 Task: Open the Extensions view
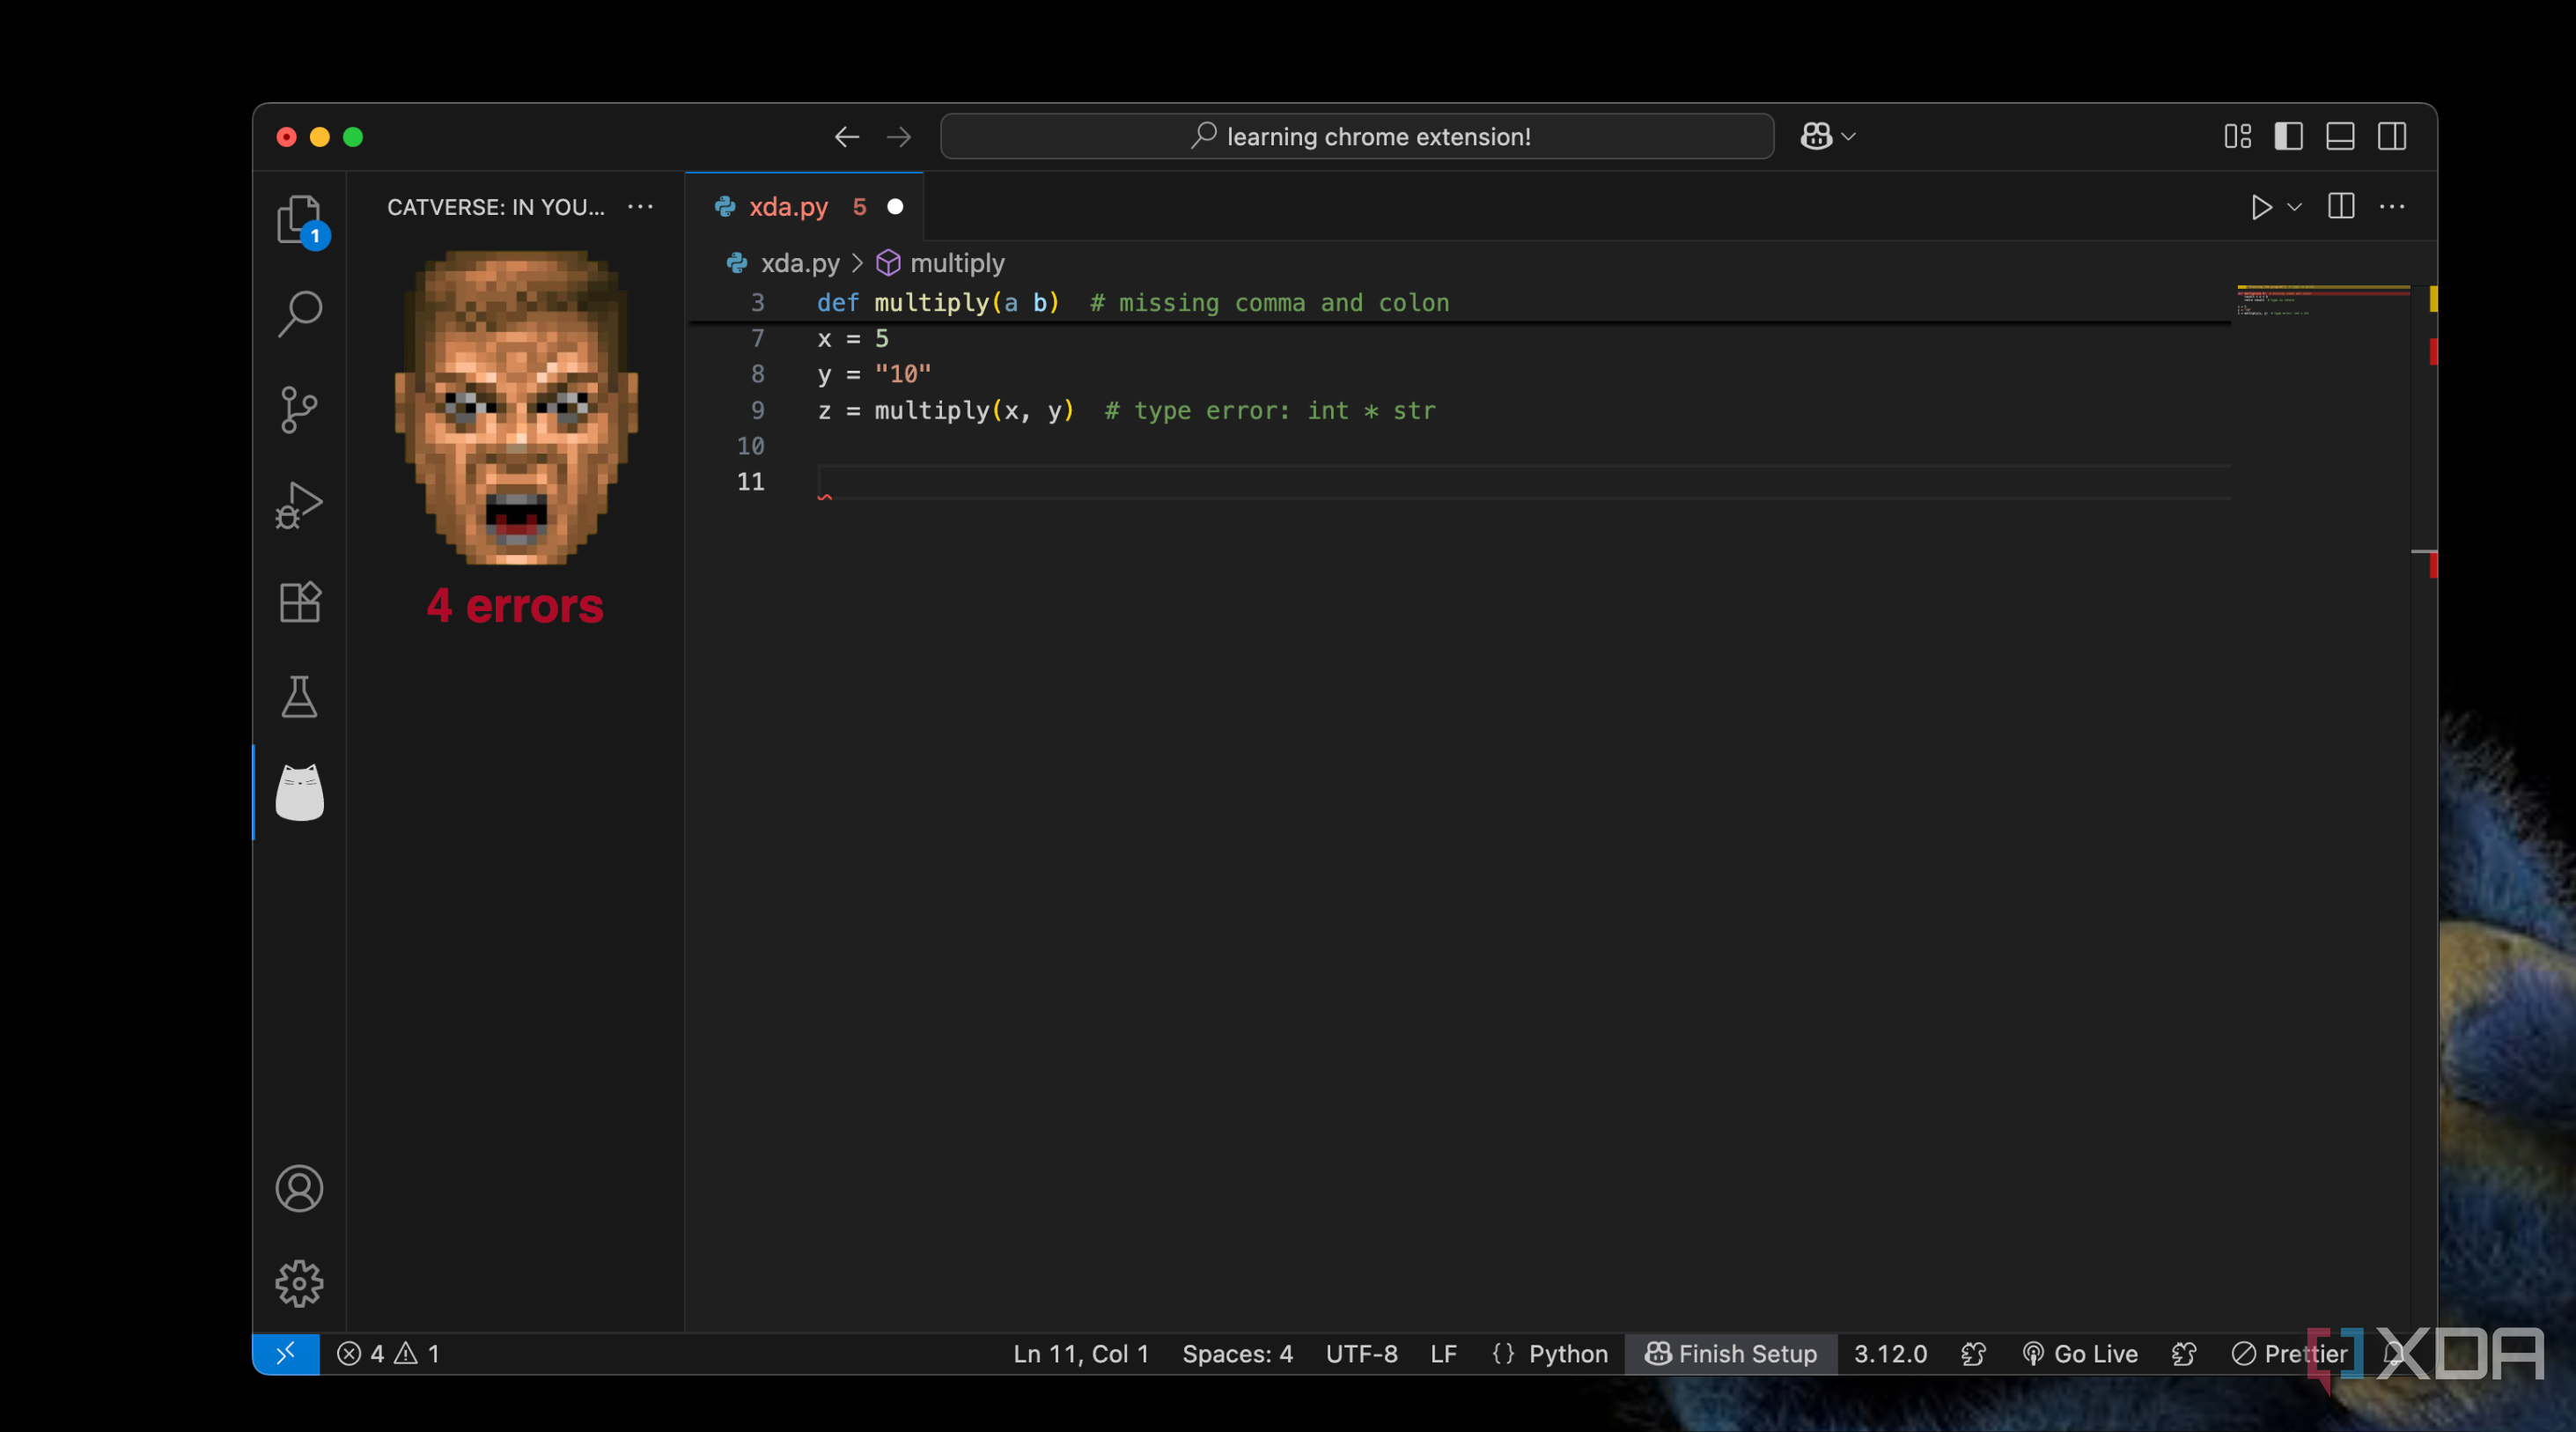[x=300, y=601]
